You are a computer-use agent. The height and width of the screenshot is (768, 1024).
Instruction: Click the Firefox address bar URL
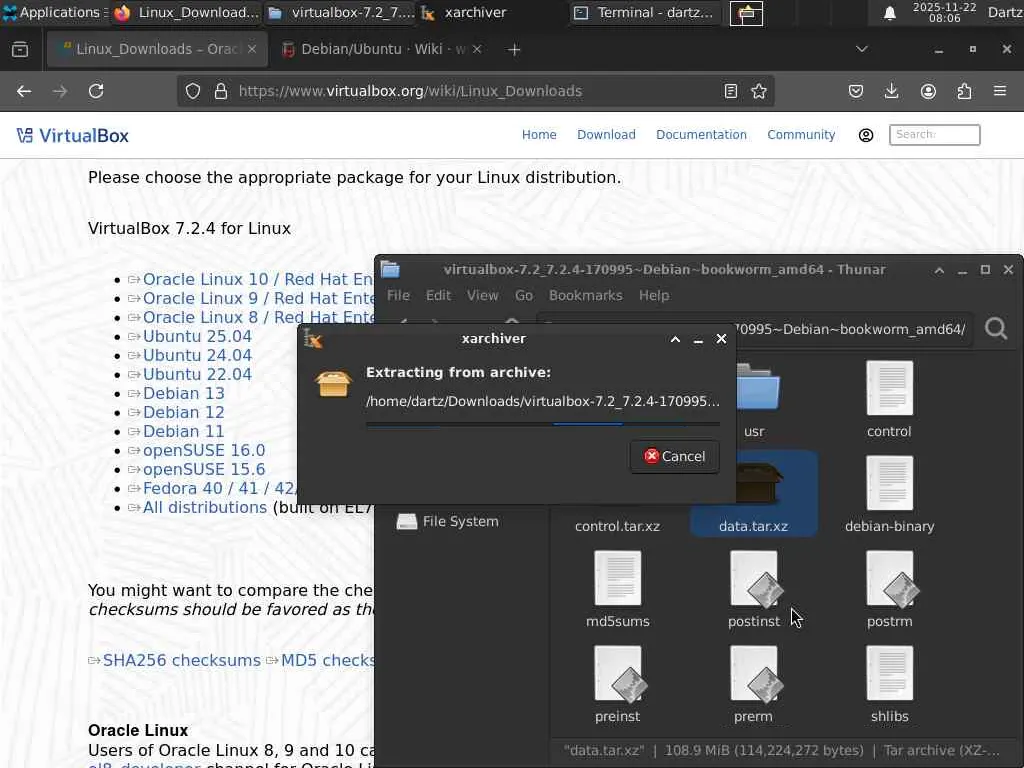(410, 91)
